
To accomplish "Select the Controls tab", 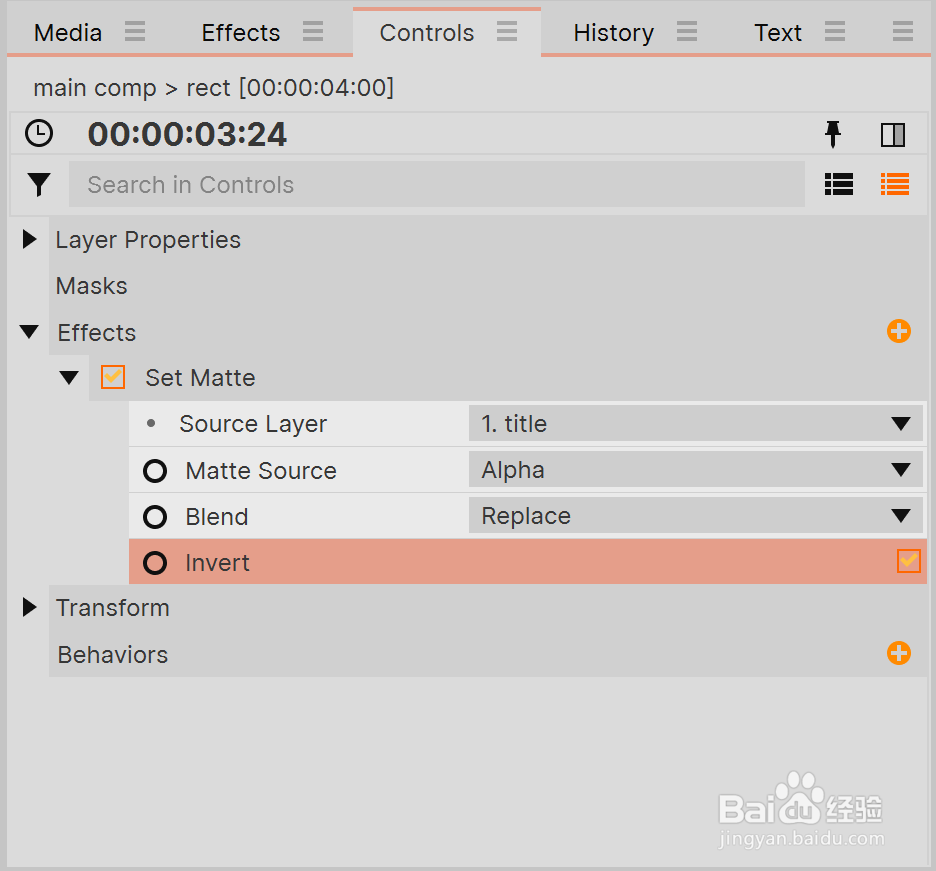I will pyautogui.click(x=427, y=33).
